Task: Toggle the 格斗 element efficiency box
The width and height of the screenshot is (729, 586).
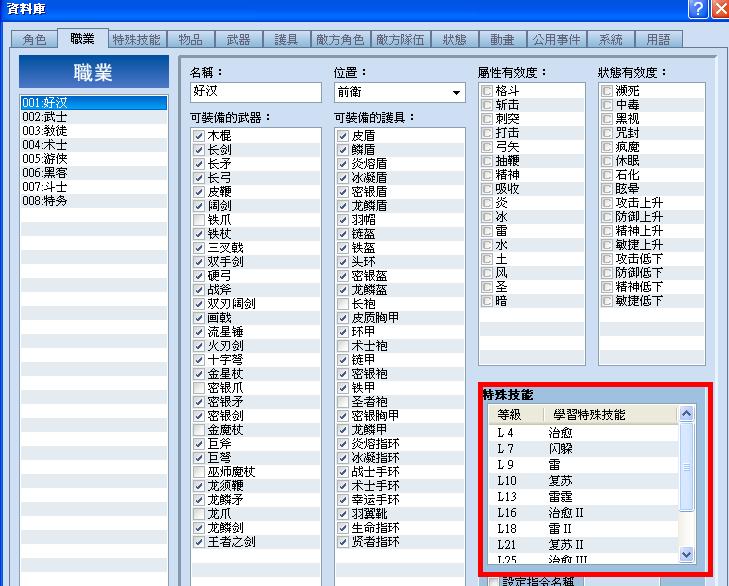Action: pos(487,91)
